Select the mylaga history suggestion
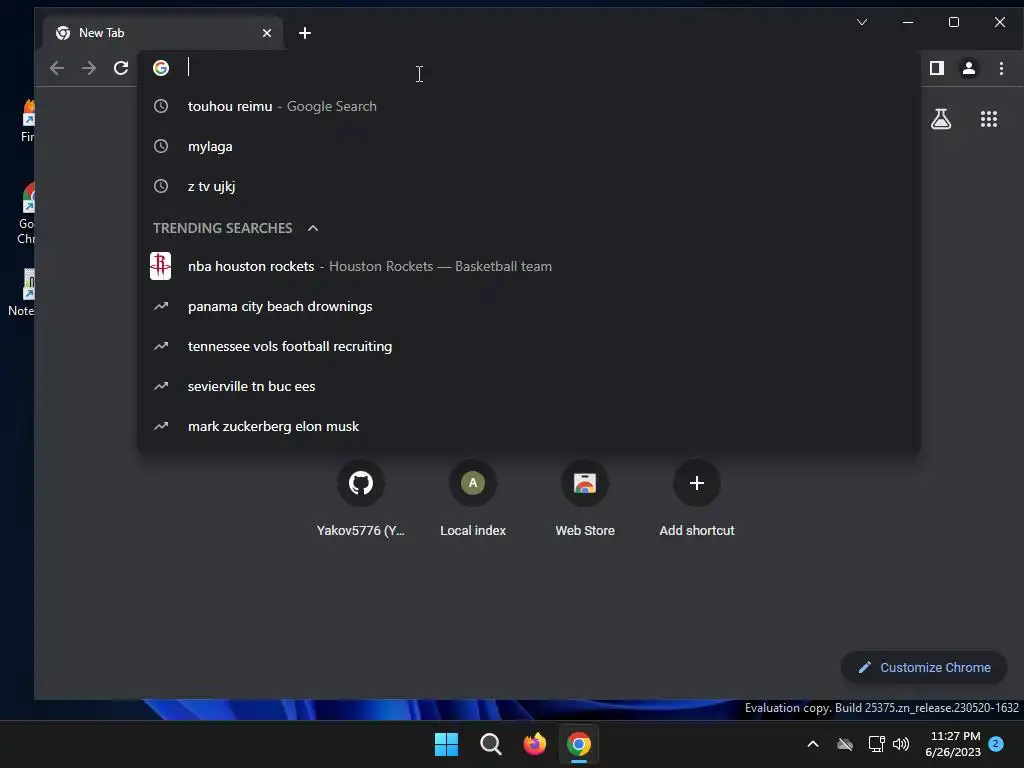This screenshot has height=768, width=1024. tap(528, 146)
